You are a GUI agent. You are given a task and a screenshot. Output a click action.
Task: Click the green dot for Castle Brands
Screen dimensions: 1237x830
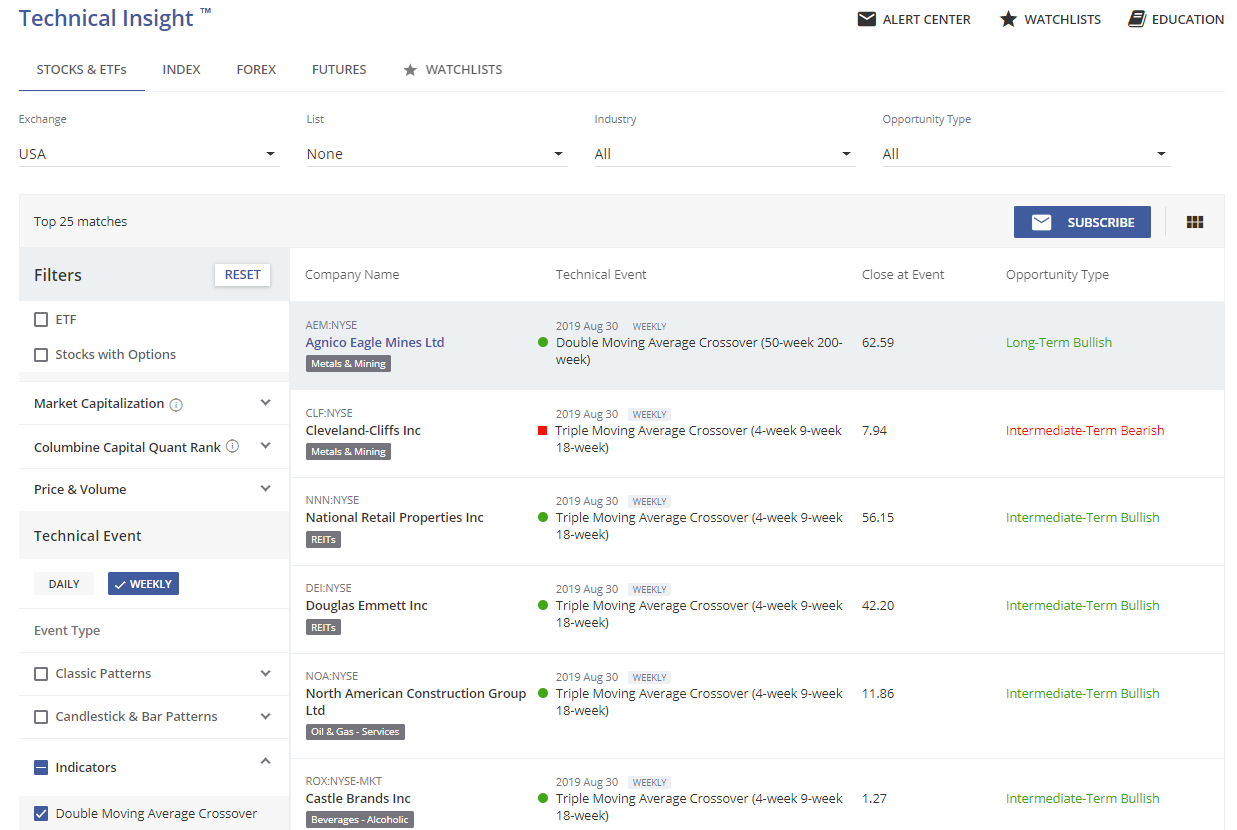coord(543,798)
